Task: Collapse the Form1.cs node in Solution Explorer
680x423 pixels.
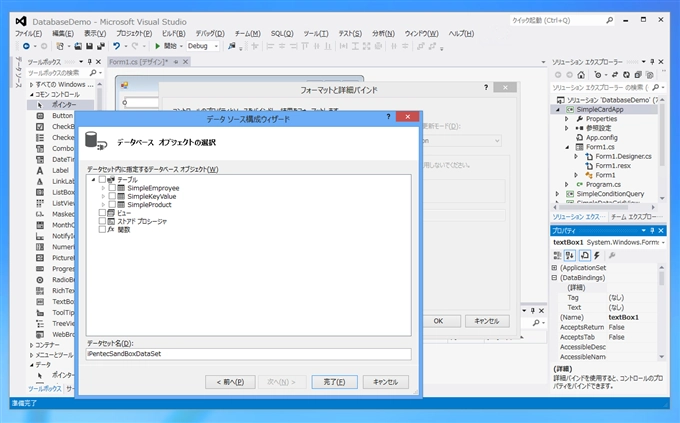Action: click(x=567, y=147)
